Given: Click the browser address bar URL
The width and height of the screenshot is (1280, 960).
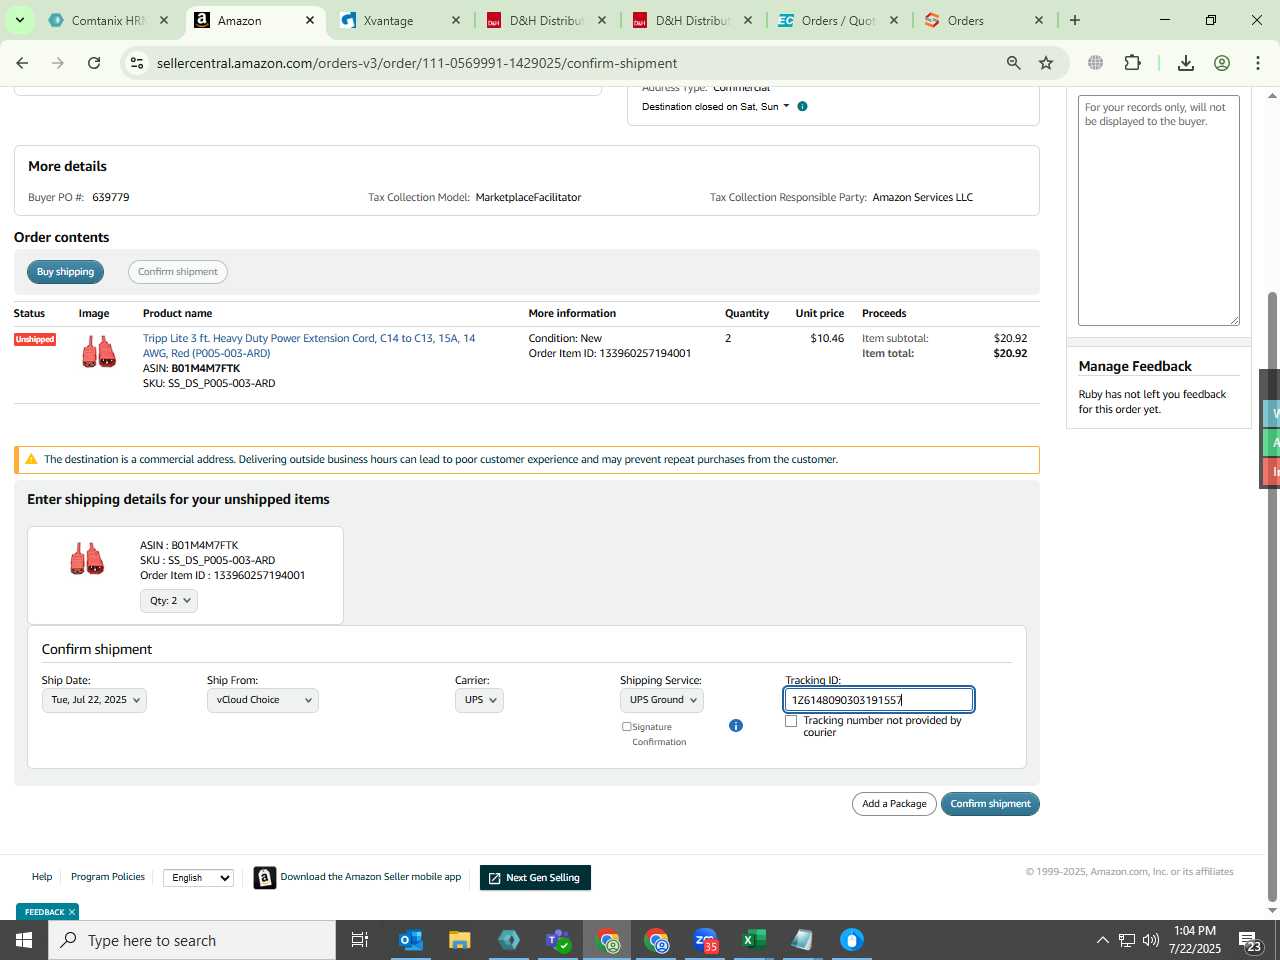Looking at the screenshot, I should (x=416, y=63).
